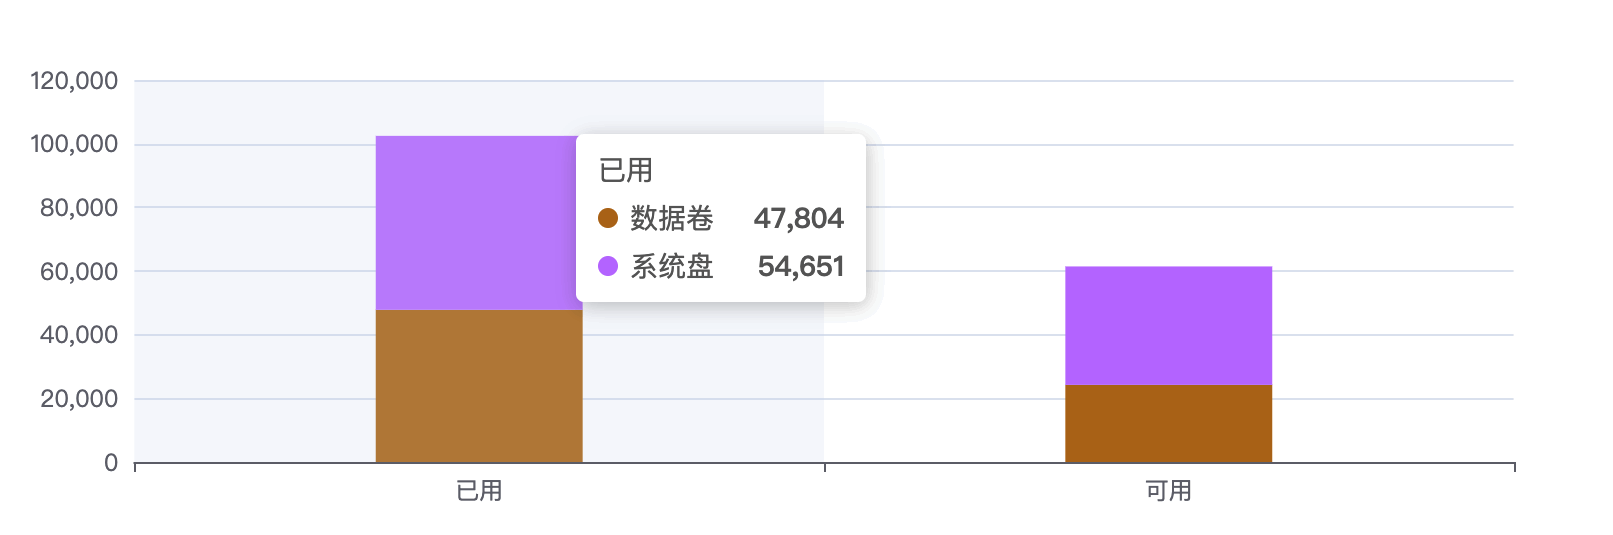
Task: Select the 可用 x-axis label
Action: (x=1168, y=491)
